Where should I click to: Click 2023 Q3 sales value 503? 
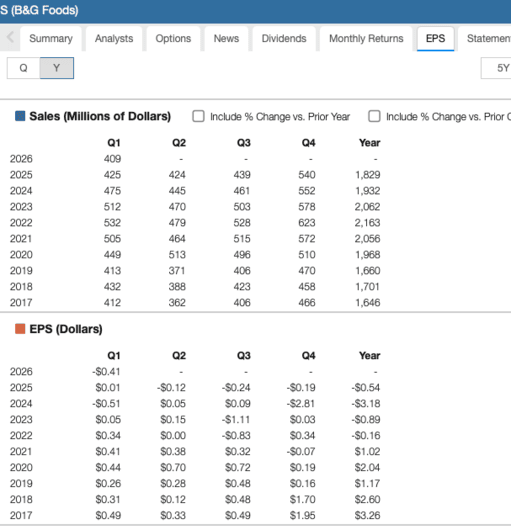(x=242, y=207)
